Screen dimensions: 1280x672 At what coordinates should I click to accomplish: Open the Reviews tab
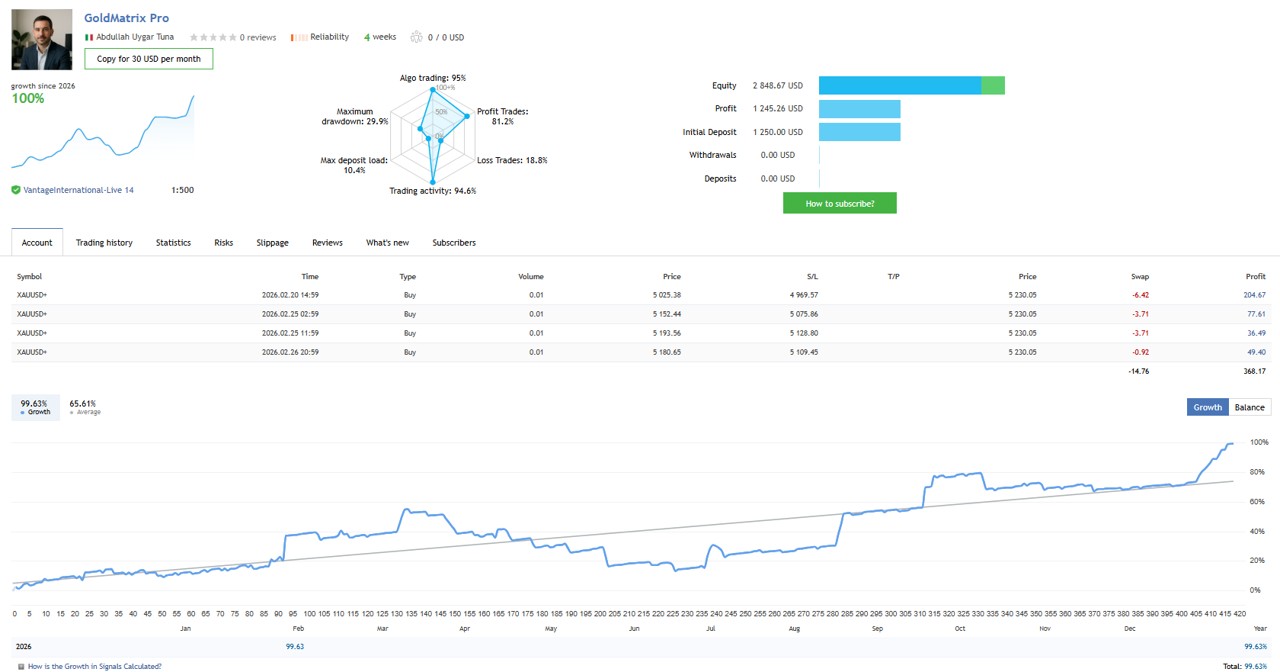(x=327, y=242)
